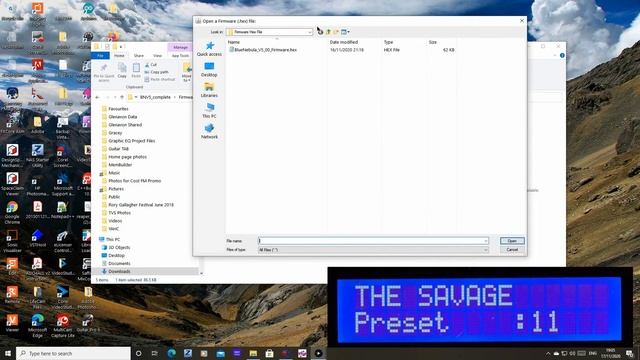Click the File name input field
Screen dimensions: 640x360
pos(371,241)
